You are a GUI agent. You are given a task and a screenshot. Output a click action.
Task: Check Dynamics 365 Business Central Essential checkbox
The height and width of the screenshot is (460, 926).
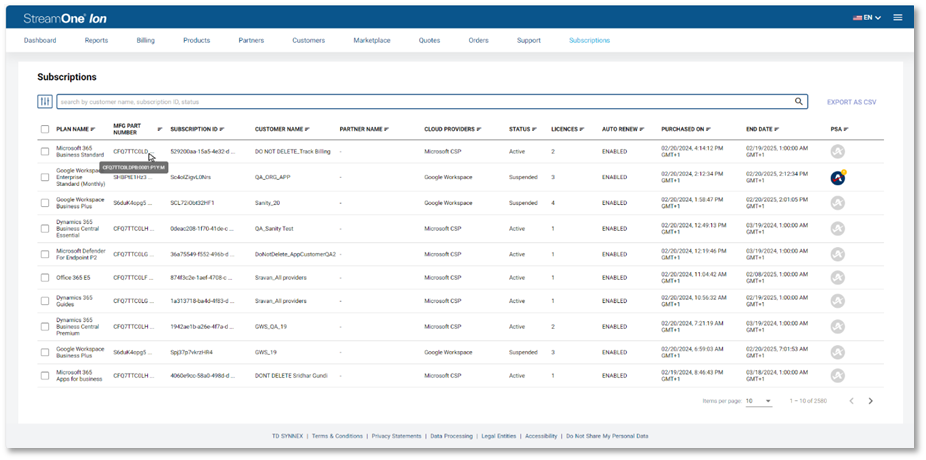point(45,229)
